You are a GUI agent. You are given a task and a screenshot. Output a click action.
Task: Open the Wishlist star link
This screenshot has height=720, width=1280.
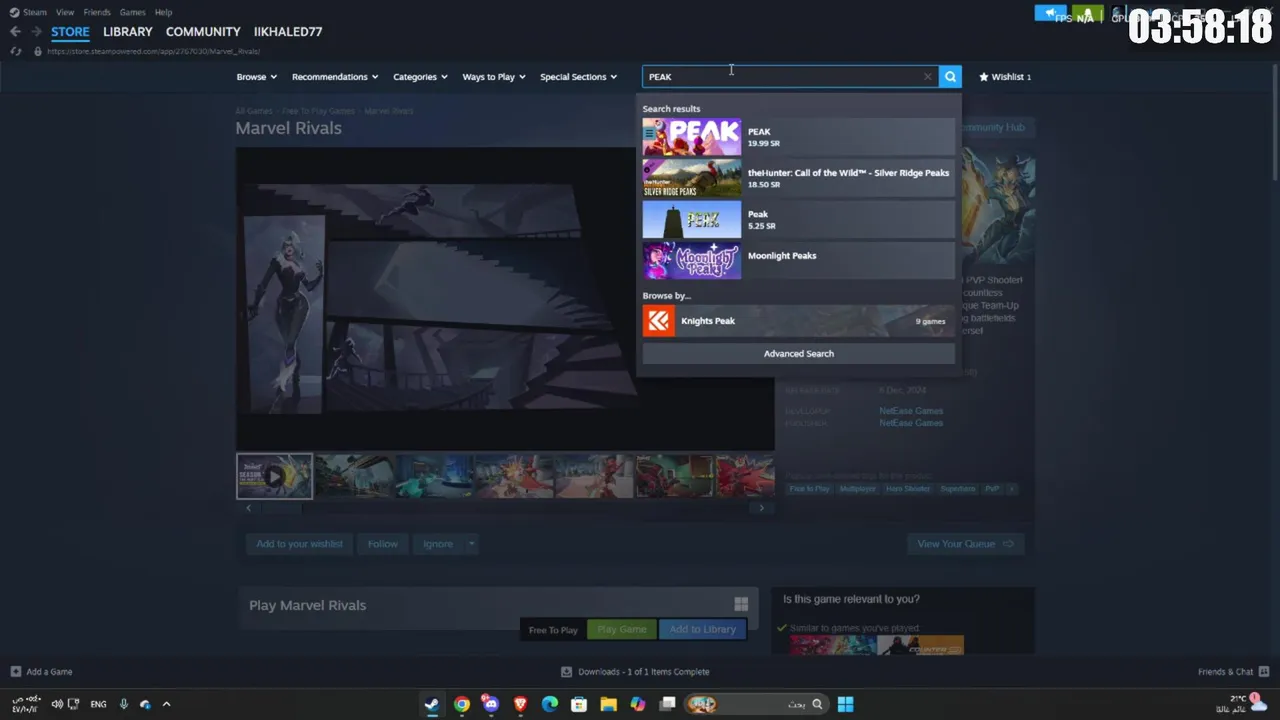point(1005,76)
